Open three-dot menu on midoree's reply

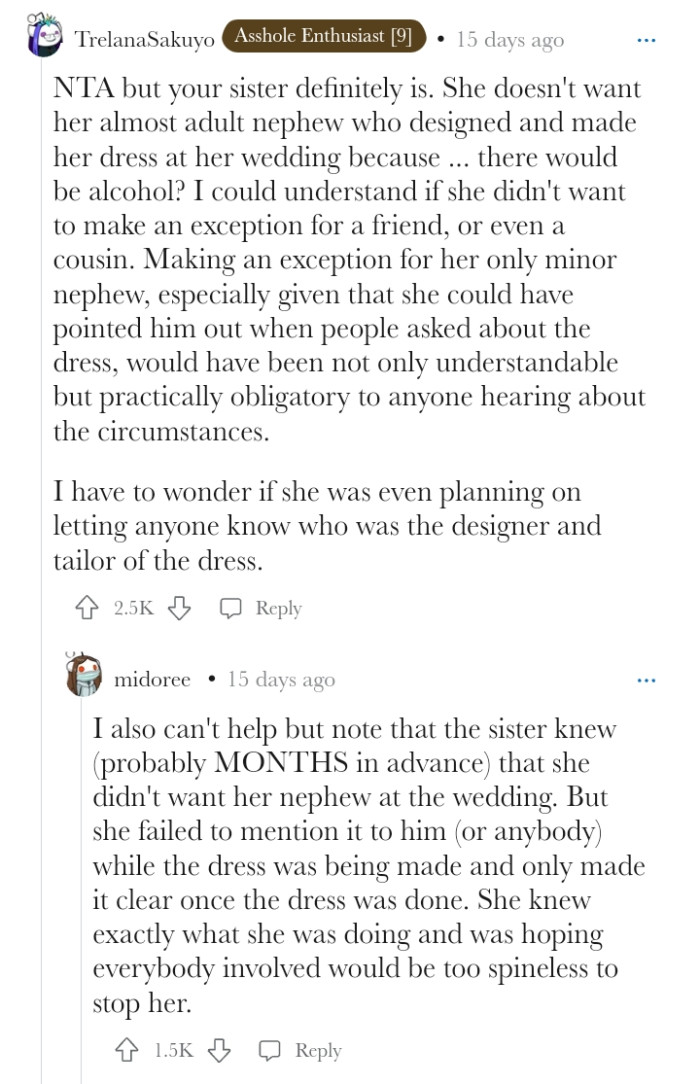[x=646, y=680]
